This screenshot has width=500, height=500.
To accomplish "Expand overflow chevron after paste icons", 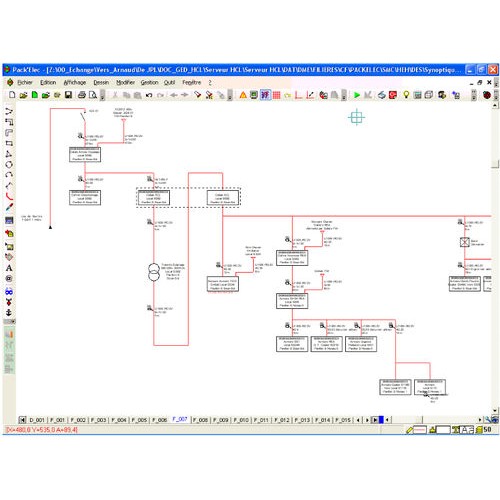I will click(x=230, y=95).
